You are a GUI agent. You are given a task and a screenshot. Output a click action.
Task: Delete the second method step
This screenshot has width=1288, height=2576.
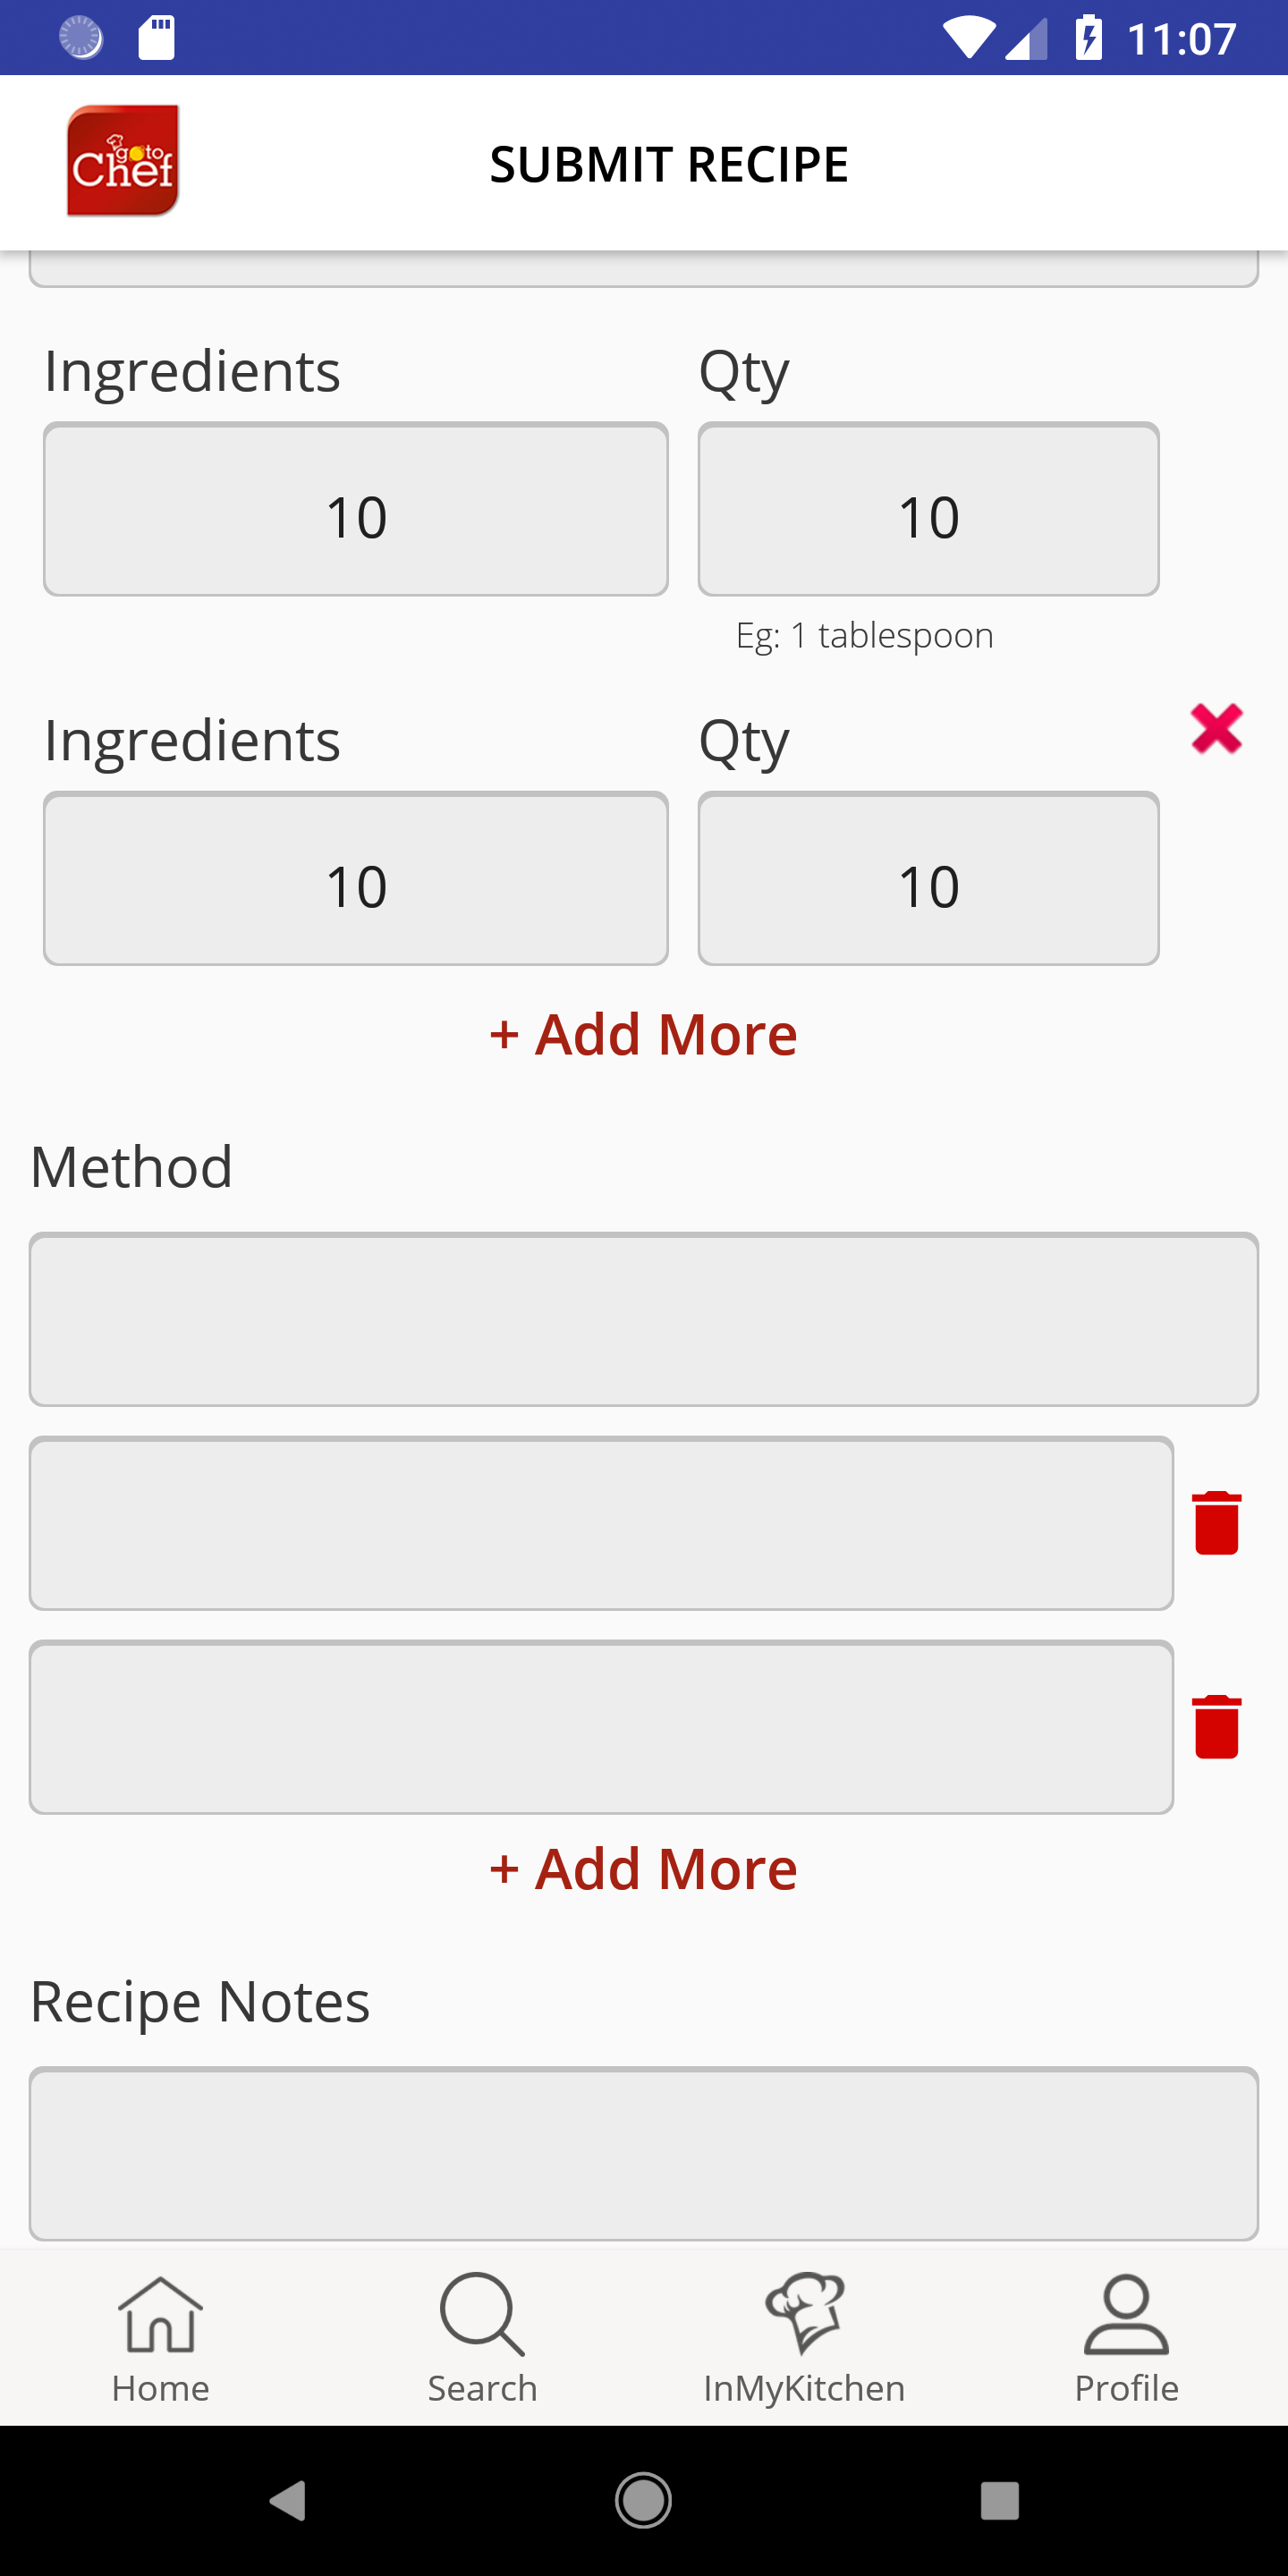point(1216,1523)
